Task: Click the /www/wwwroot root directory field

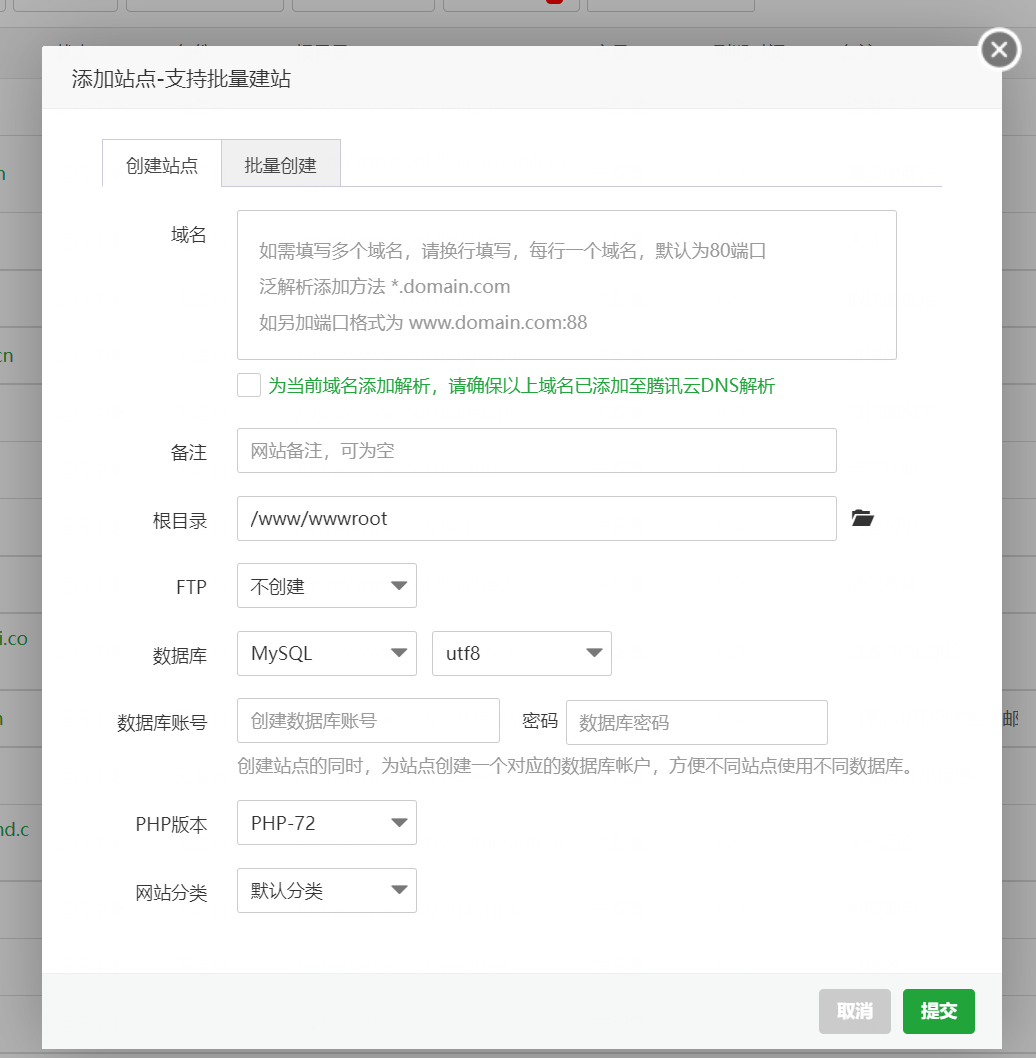Action: click(536, 519)
